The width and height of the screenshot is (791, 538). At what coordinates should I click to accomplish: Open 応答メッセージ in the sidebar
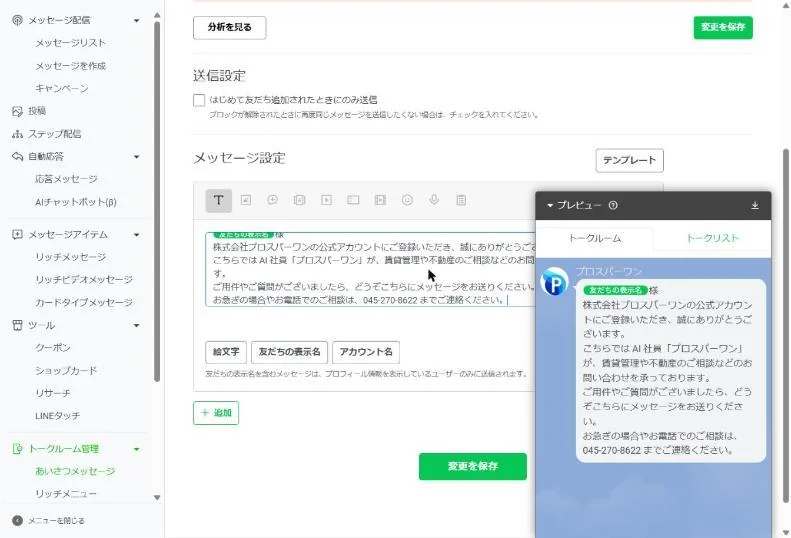tap(66, 179)
